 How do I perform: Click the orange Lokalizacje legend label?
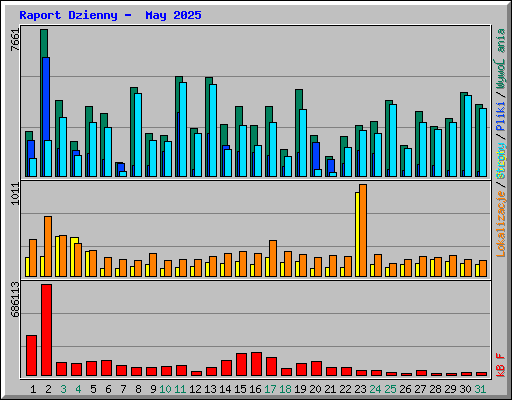(x=501, y=223)
